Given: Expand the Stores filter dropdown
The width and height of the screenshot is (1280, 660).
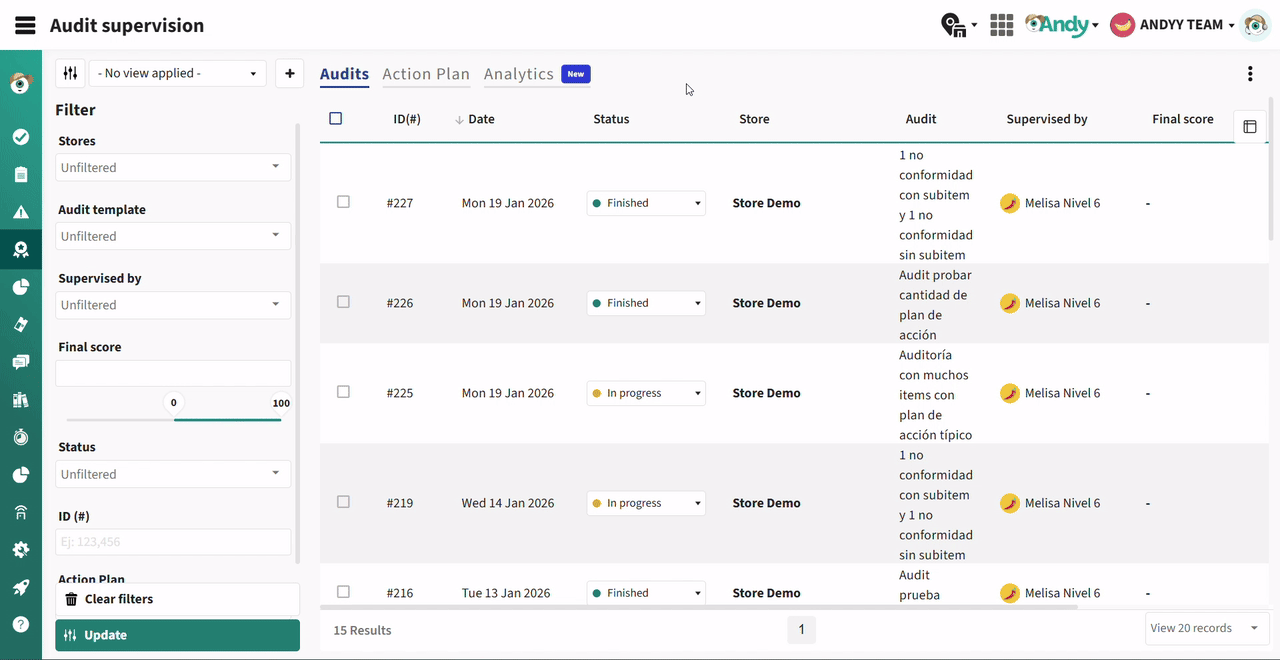Looking at the screenshot, I should tap(173, 167).
